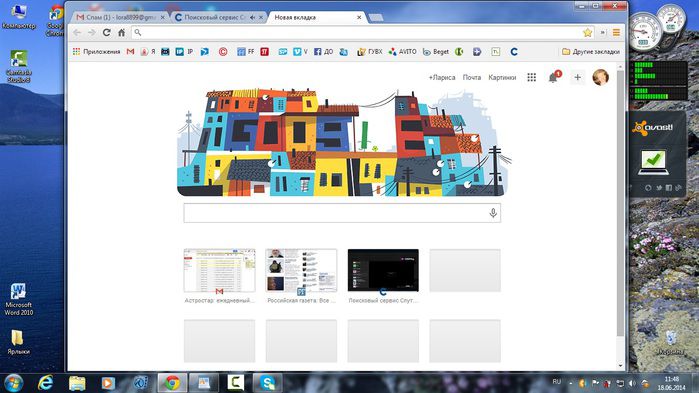Open Windows Explorer from taskbar
699x393 pixels.
[x=77, y=383]
